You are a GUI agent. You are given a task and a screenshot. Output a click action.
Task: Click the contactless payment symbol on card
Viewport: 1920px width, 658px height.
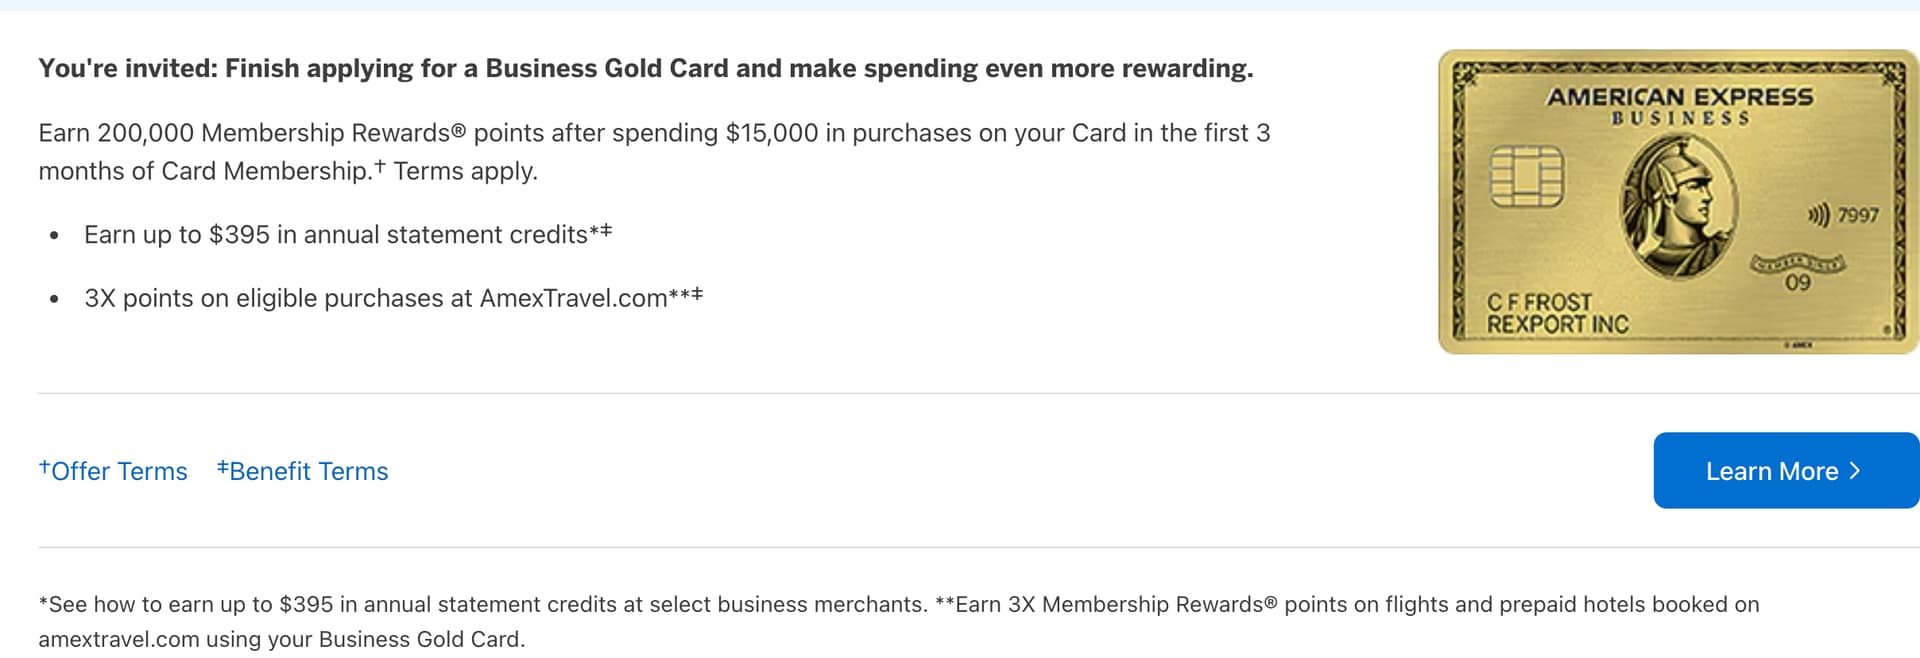1818,215
